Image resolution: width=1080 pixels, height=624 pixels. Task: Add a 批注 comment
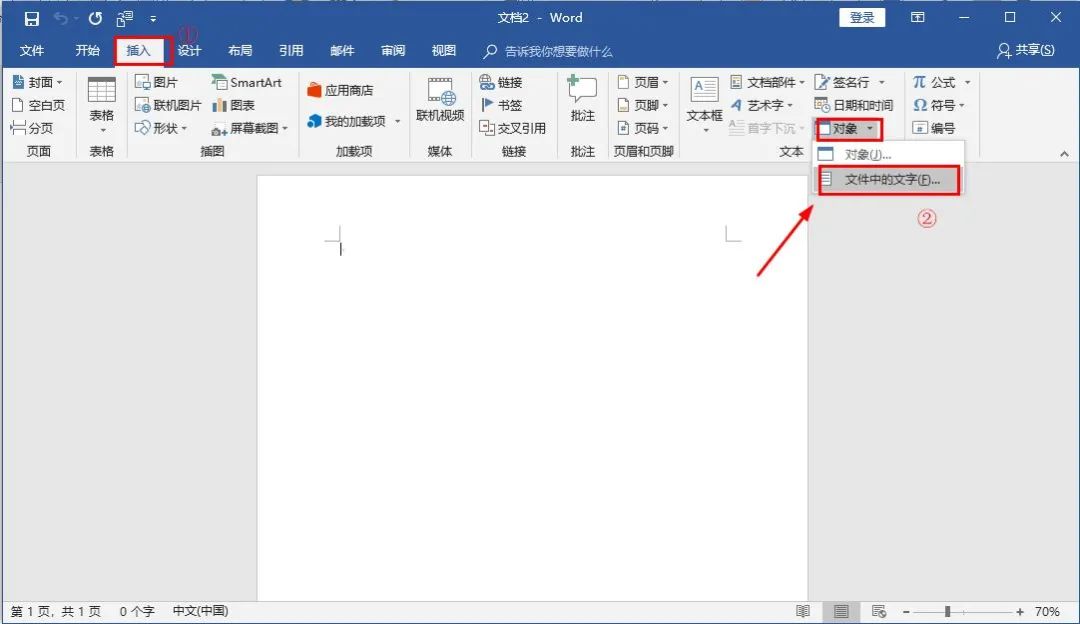(x=583, y=100)
